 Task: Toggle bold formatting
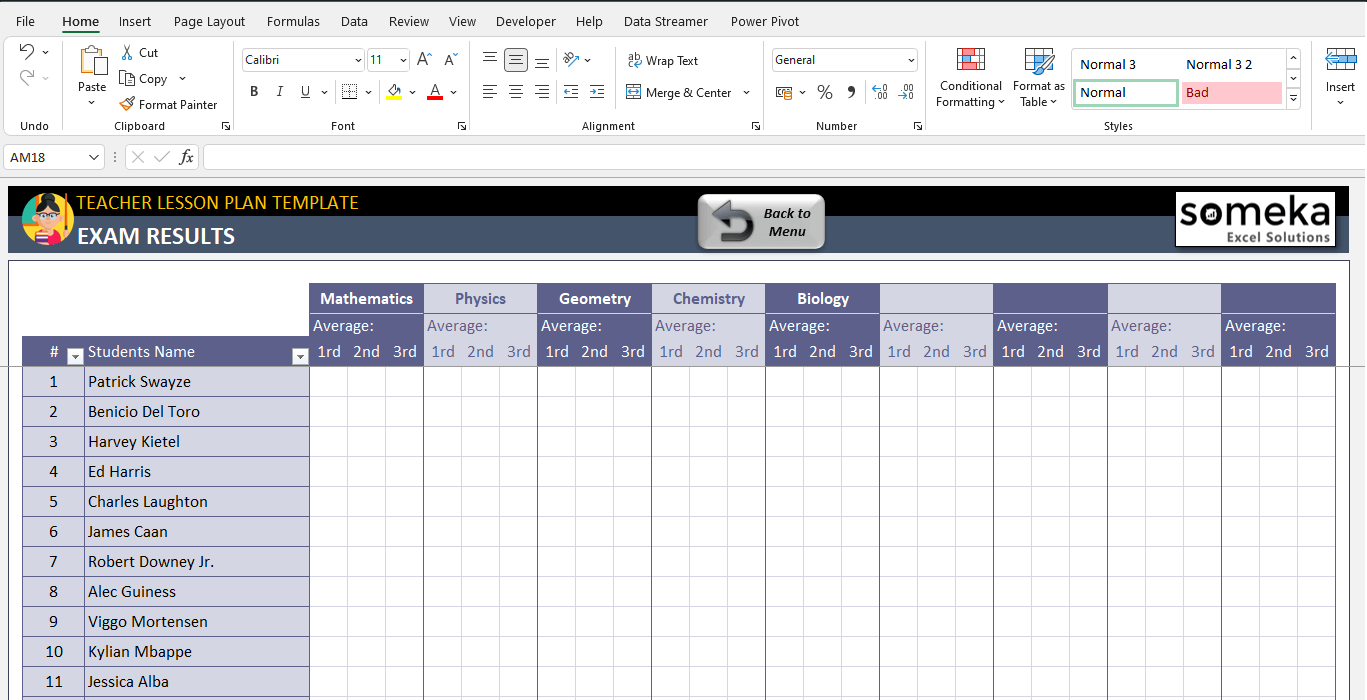[254, 91]
